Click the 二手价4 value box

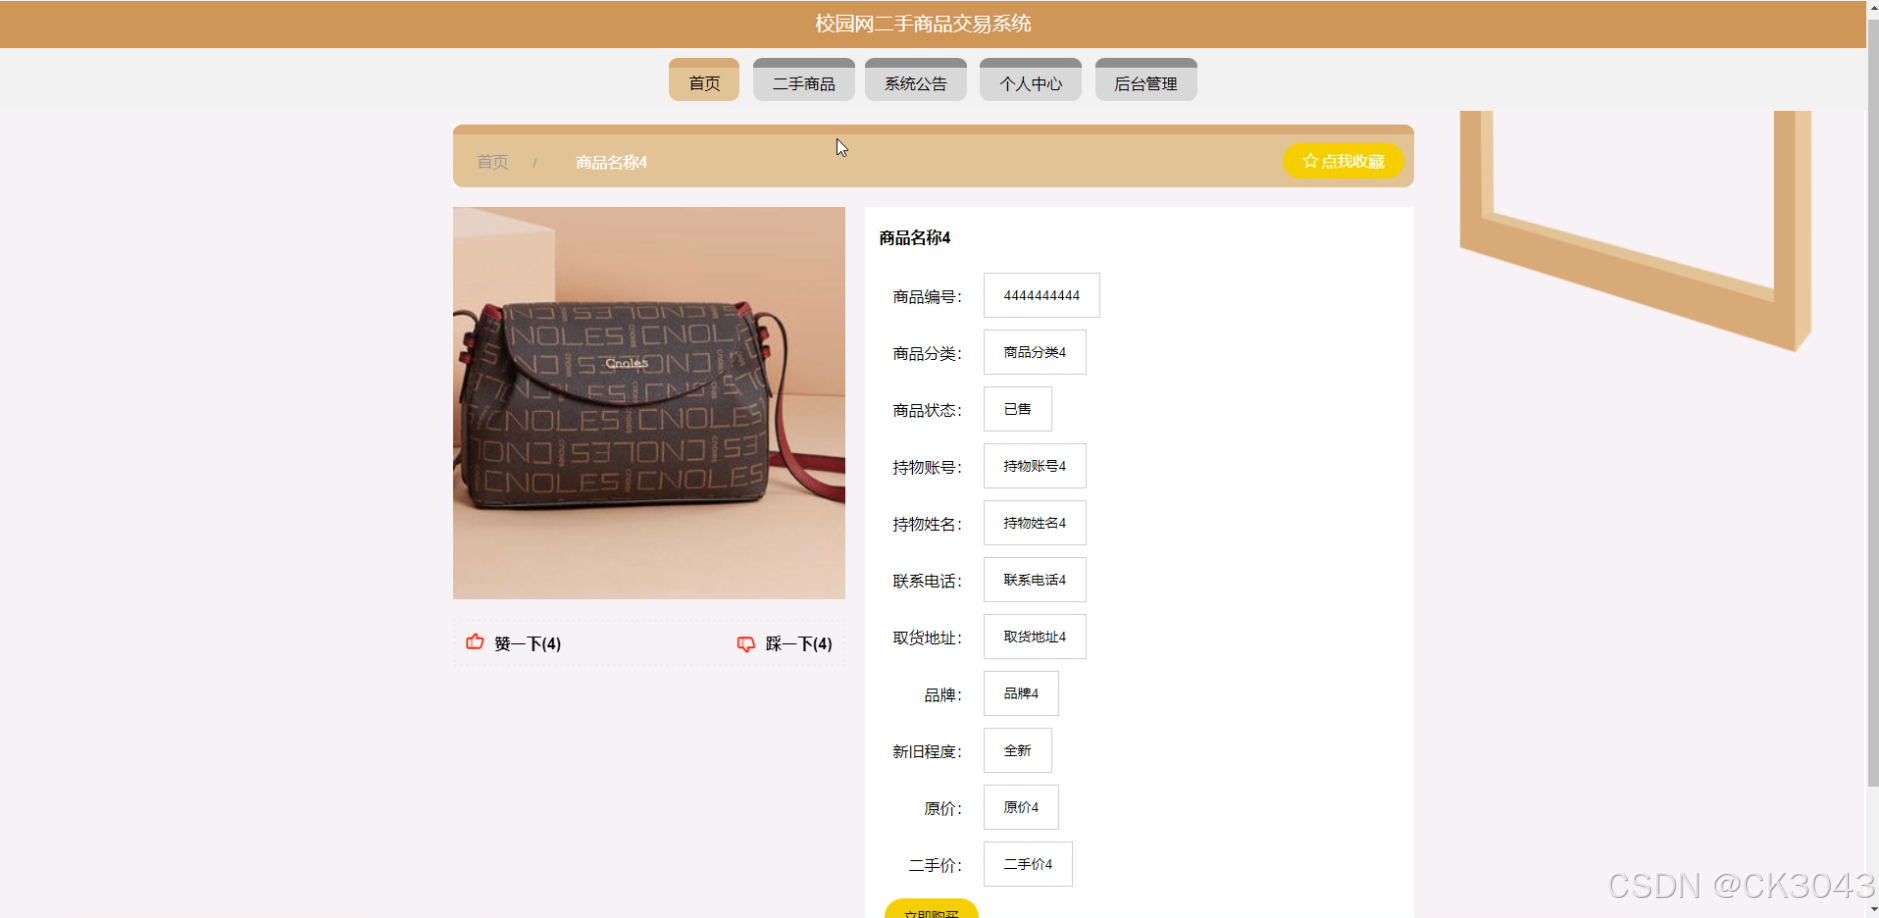tap(1028, 865)
